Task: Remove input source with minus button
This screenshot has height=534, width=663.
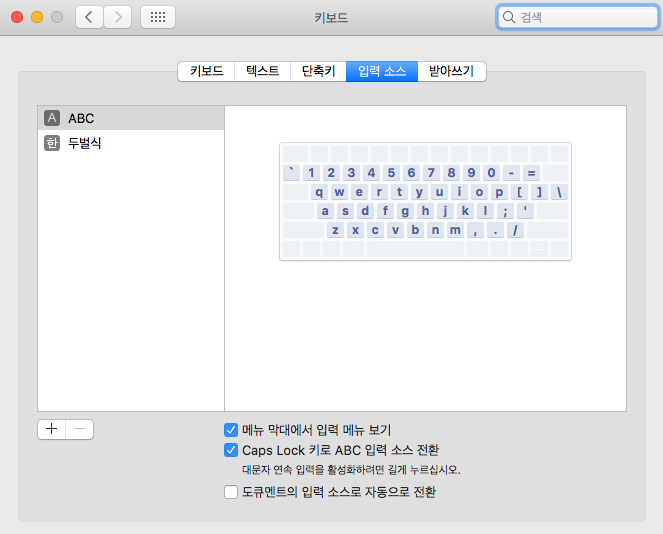Action: click(79, 429)
